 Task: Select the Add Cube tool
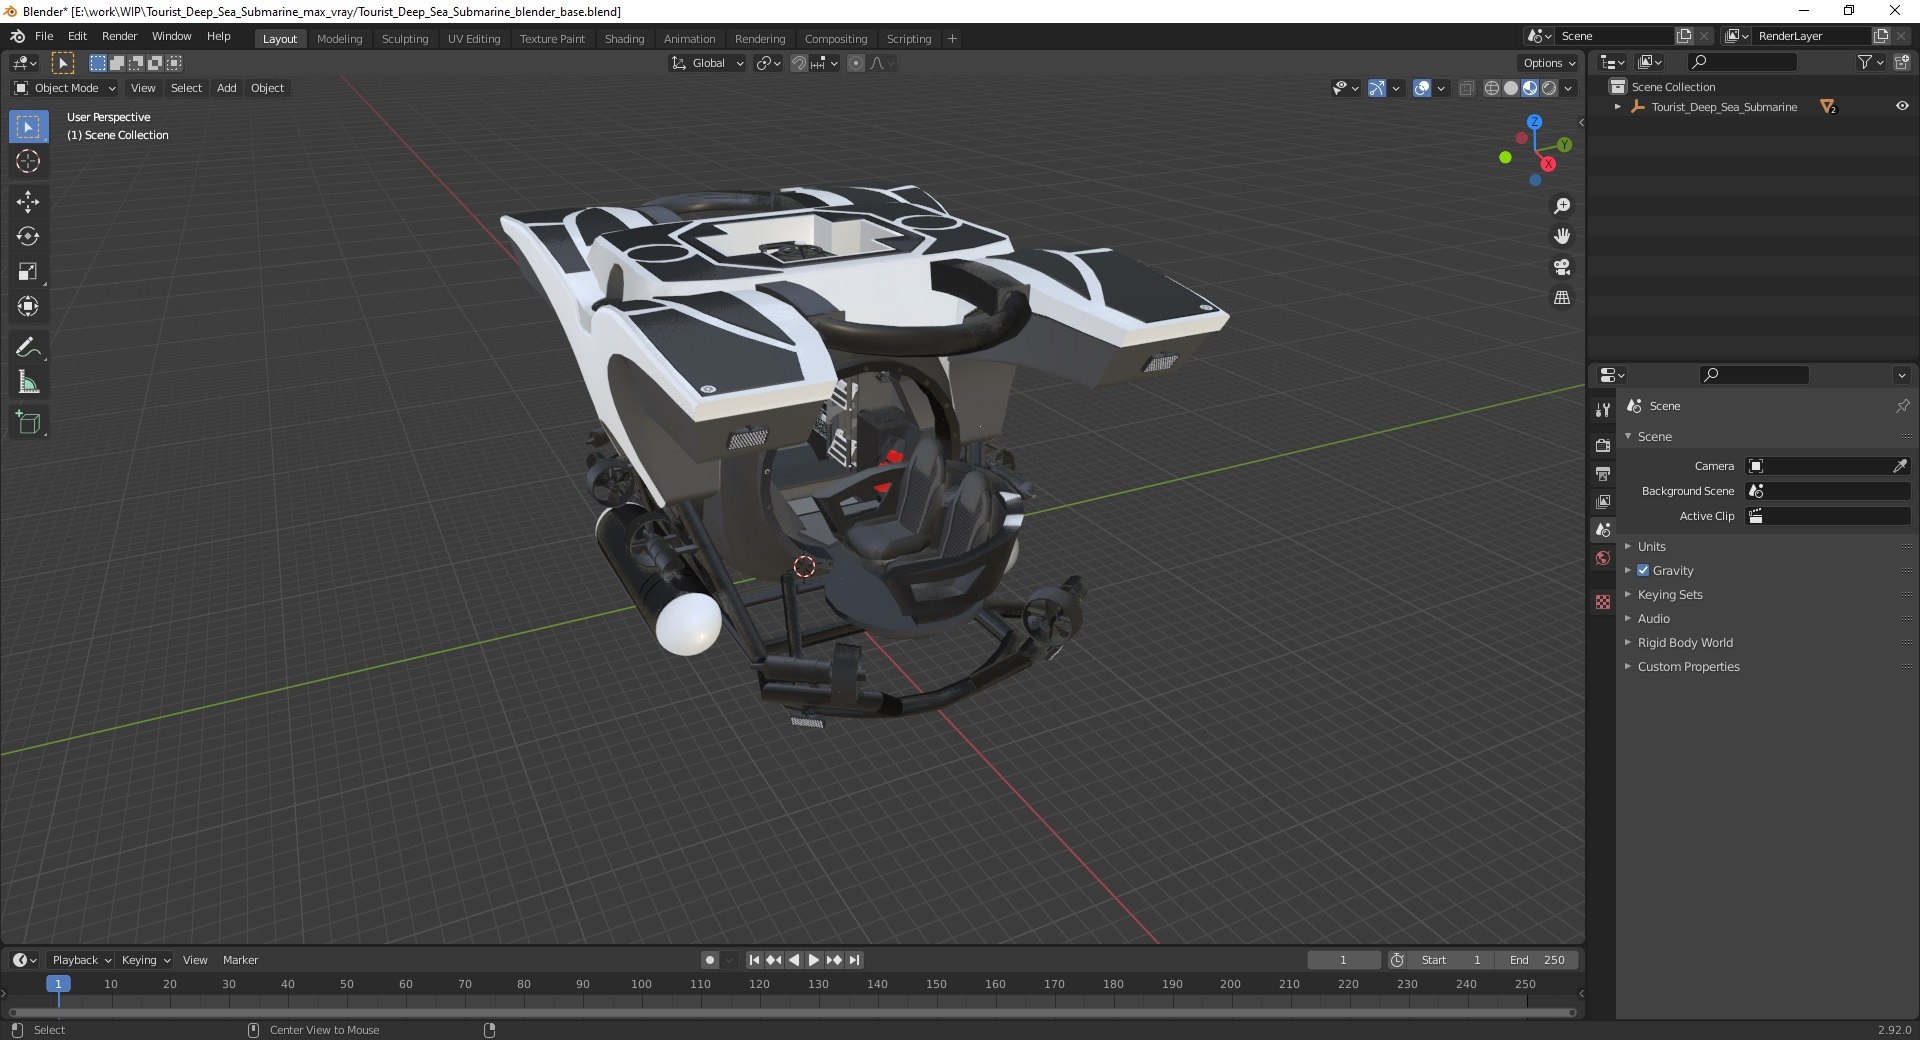point(28,423)
